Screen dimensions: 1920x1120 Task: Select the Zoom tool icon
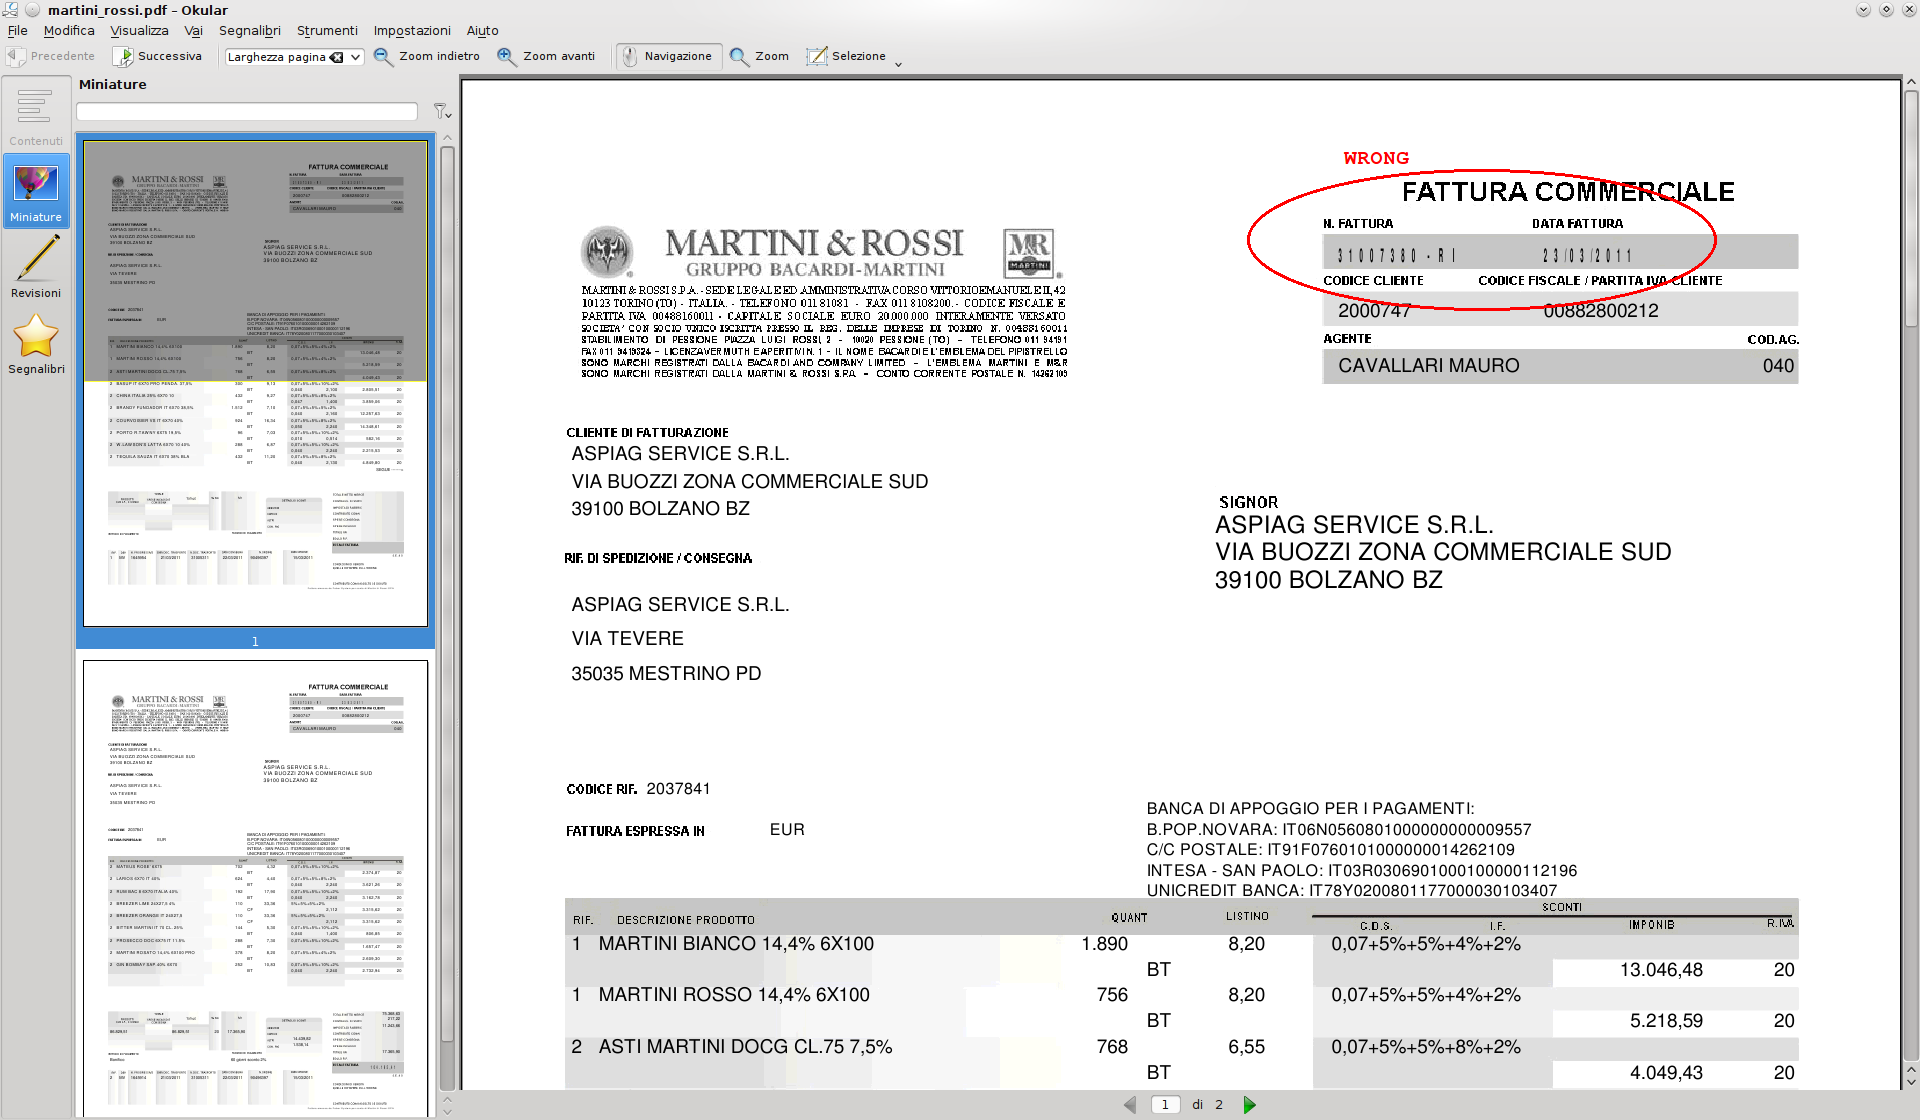739,57
